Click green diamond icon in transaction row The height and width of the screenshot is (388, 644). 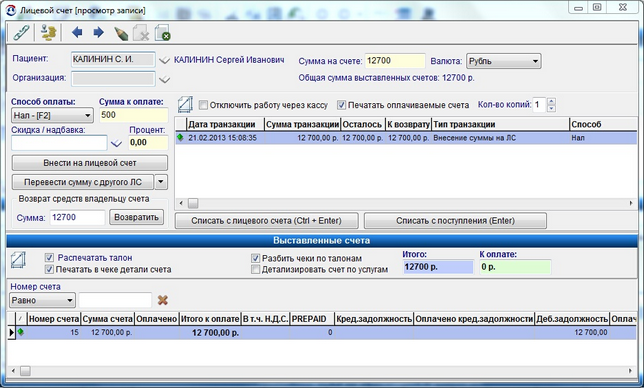pos(180,137)
